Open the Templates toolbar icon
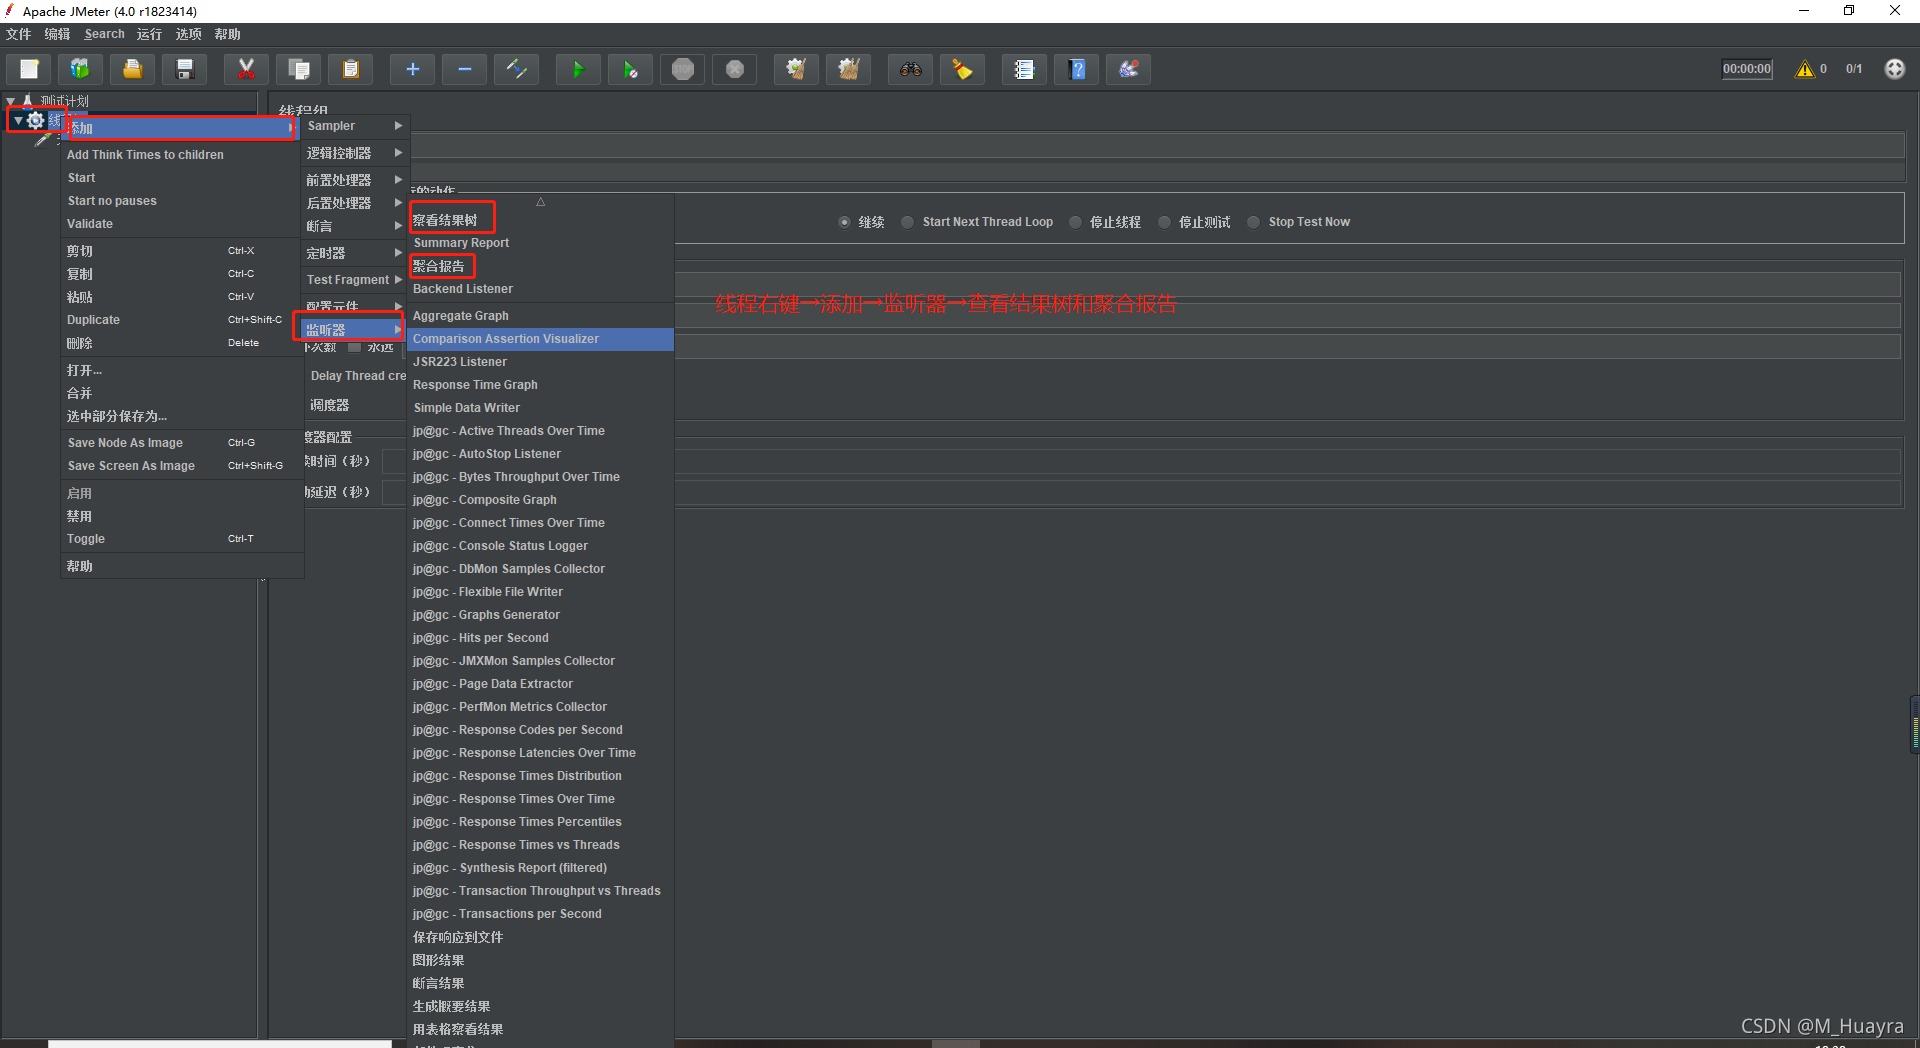 click(x=81, y=69)
